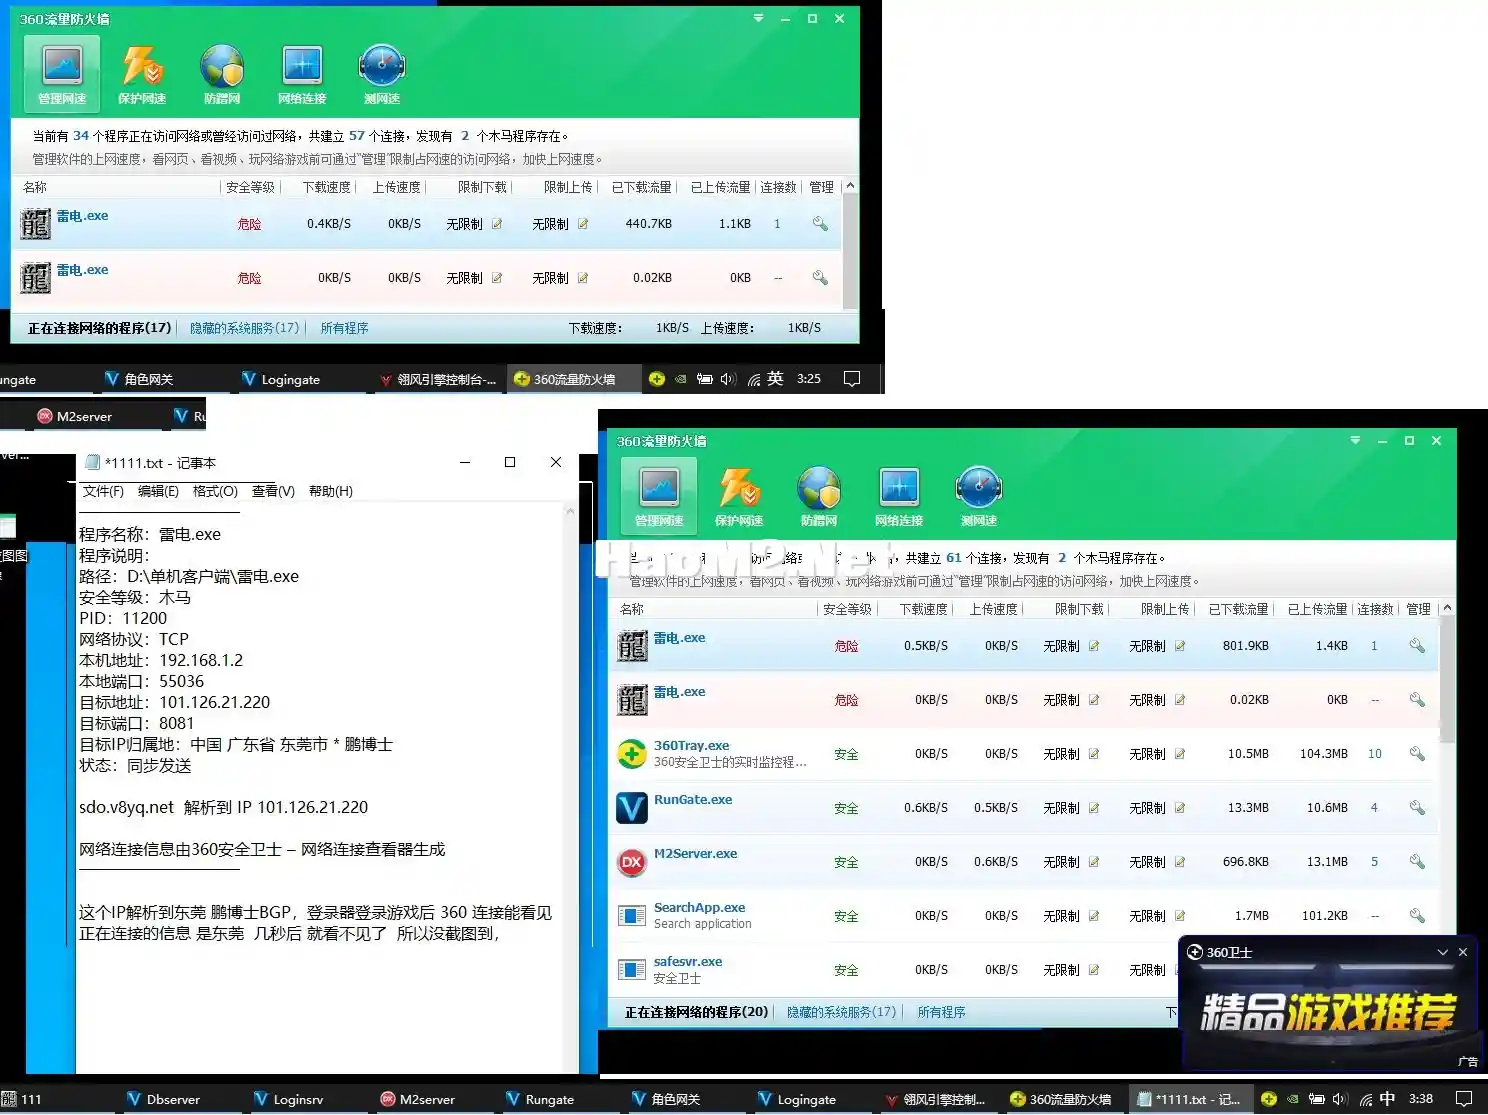Open 防蹭网 in the 61-connection 360 window
1488x1115 pixels.
coord(819,495)
